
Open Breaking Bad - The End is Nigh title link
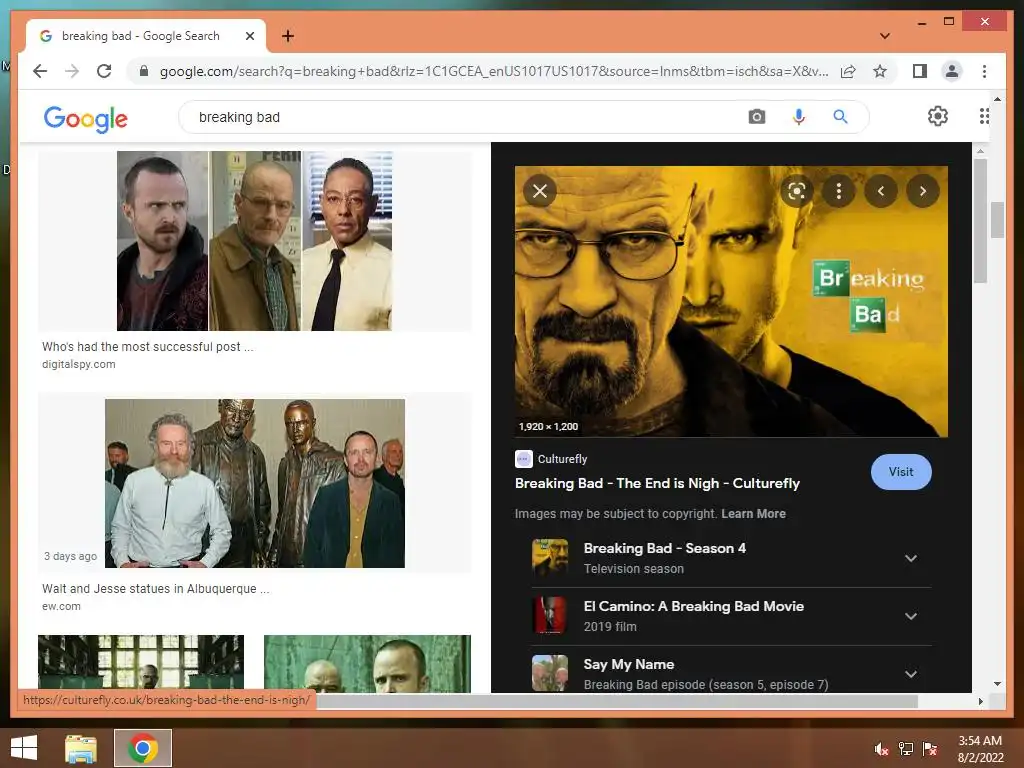[x=657, y=483]
